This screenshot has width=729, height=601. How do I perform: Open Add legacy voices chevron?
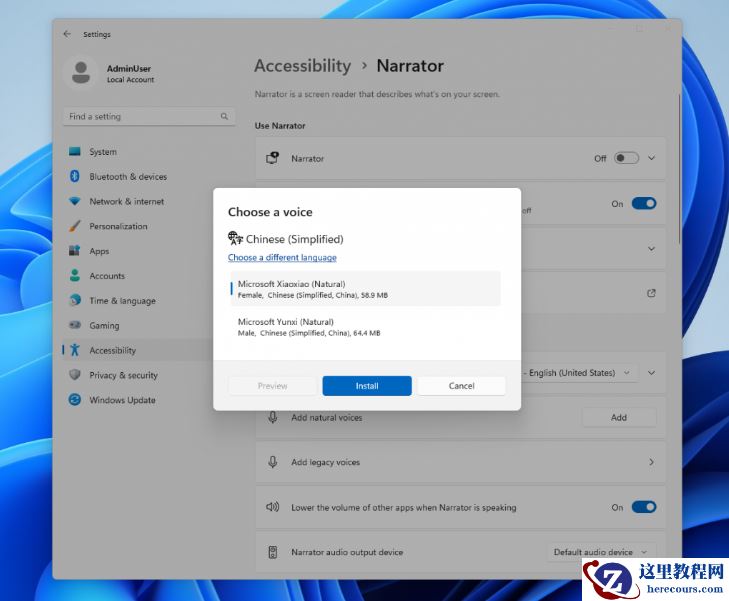point(651,462)
